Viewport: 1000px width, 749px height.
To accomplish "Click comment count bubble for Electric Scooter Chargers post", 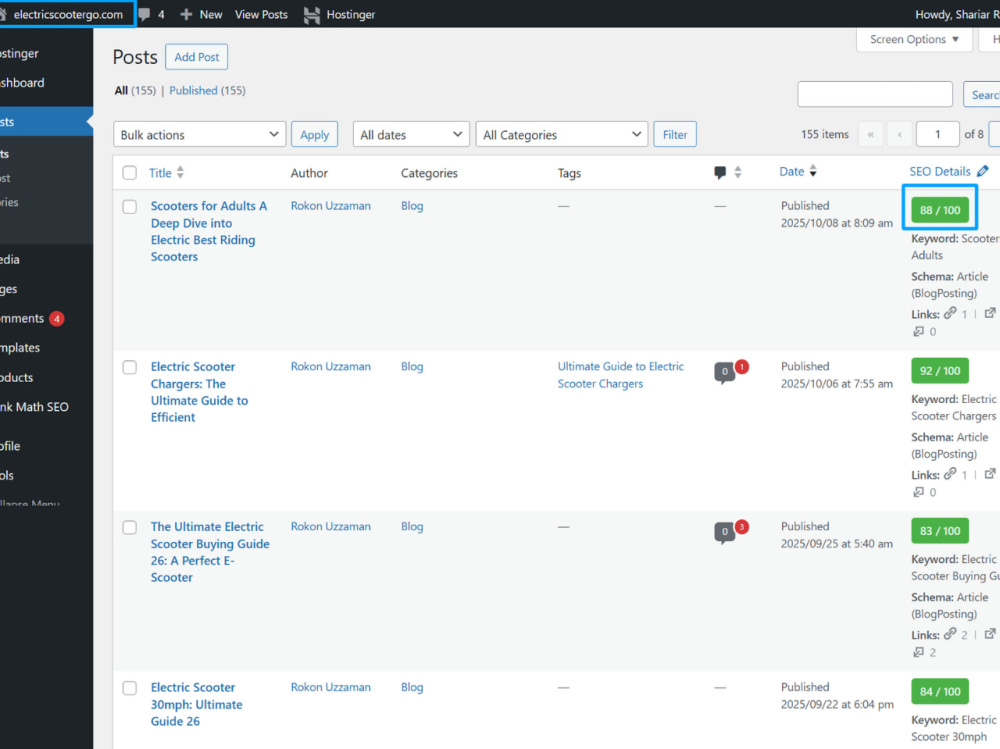I will 724,372.
